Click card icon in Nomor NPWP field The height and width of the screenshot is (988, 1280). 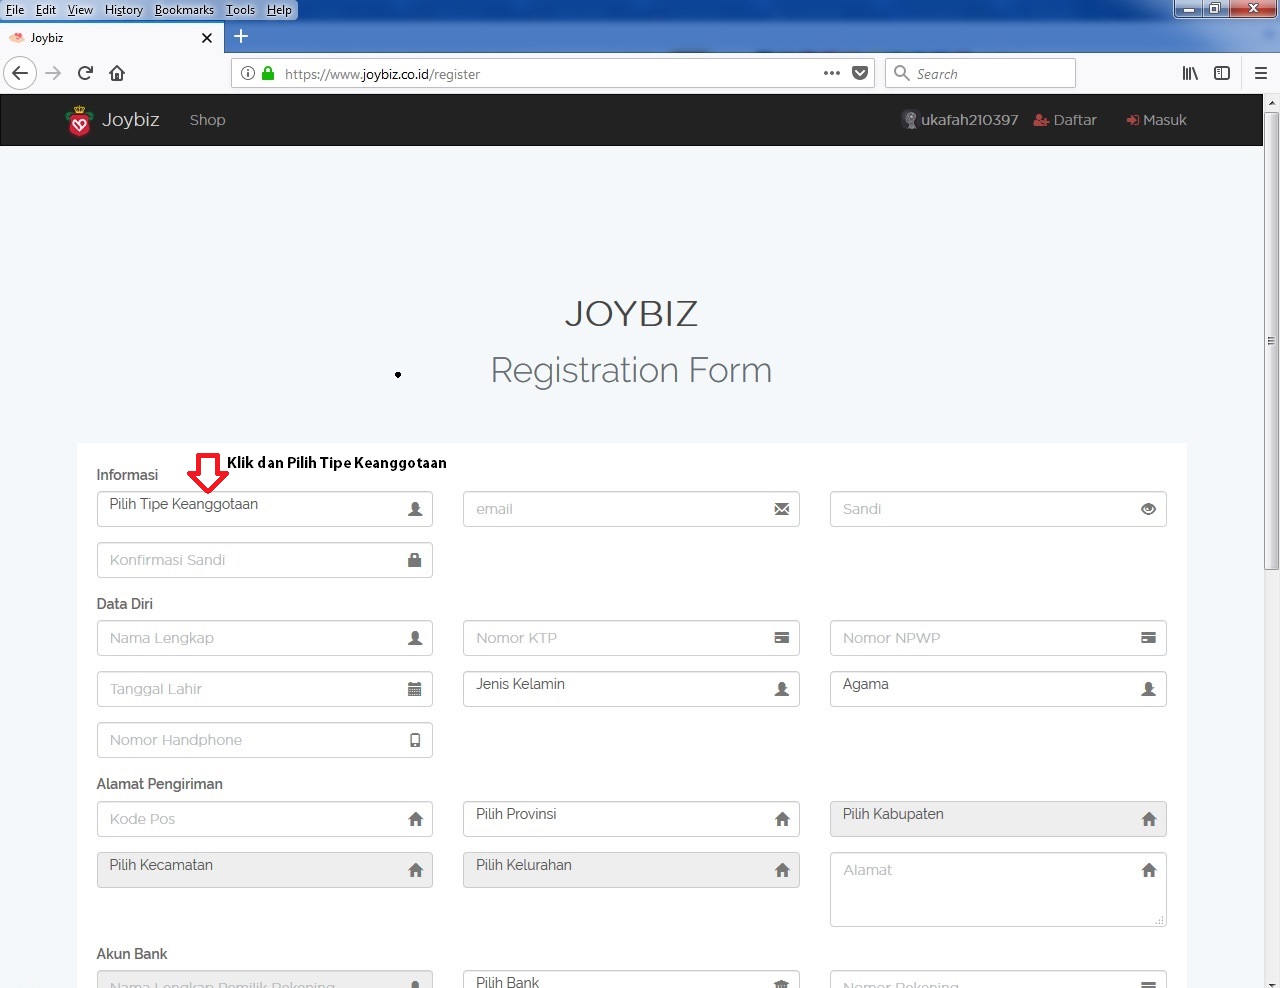pos(1148,638)
